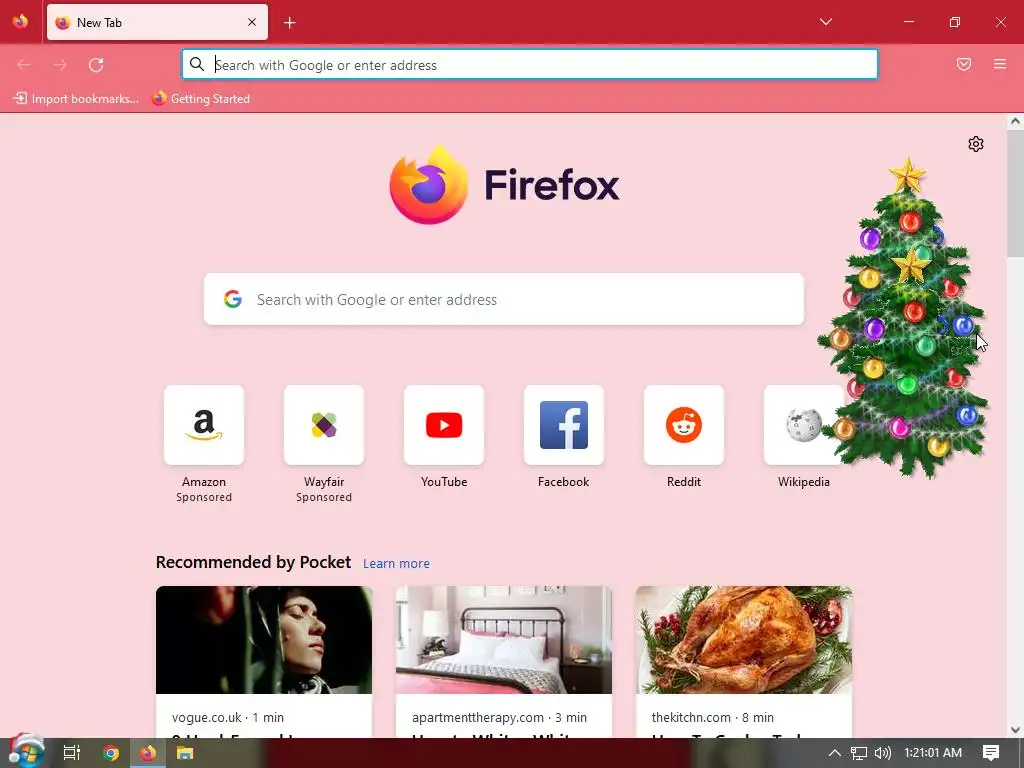
Task: Go back one page with back arrow
Action: (x=24, y=65)
